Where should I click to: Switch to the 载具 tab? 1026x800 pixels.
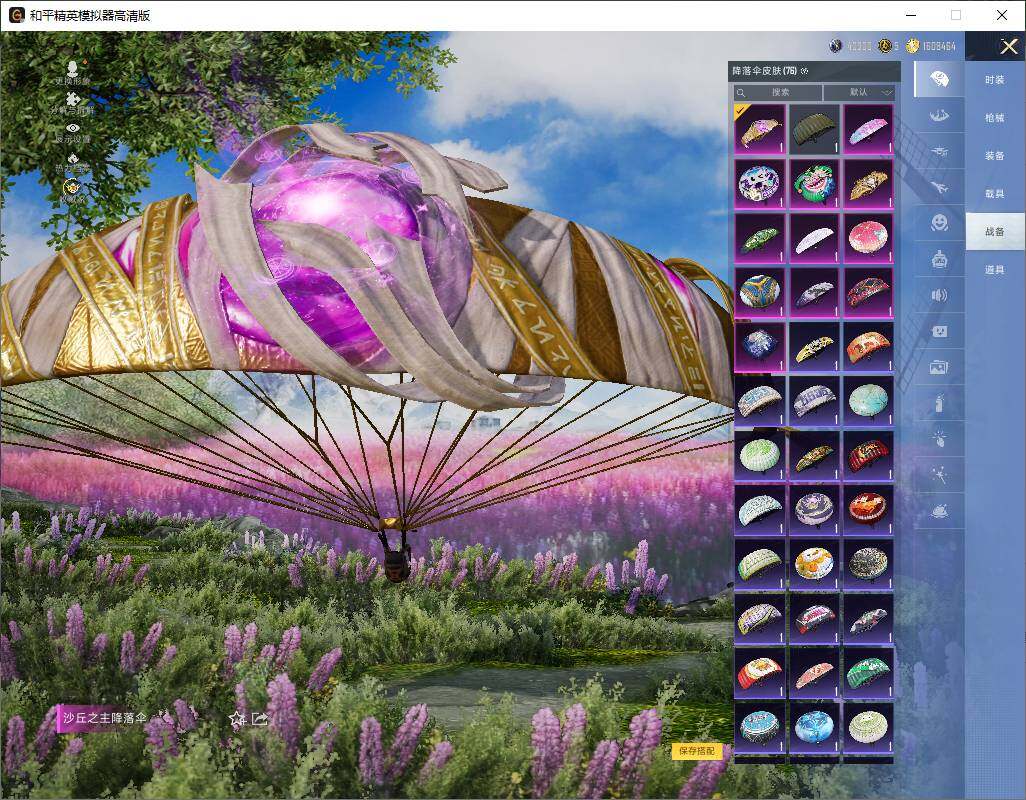coord(995,194)
